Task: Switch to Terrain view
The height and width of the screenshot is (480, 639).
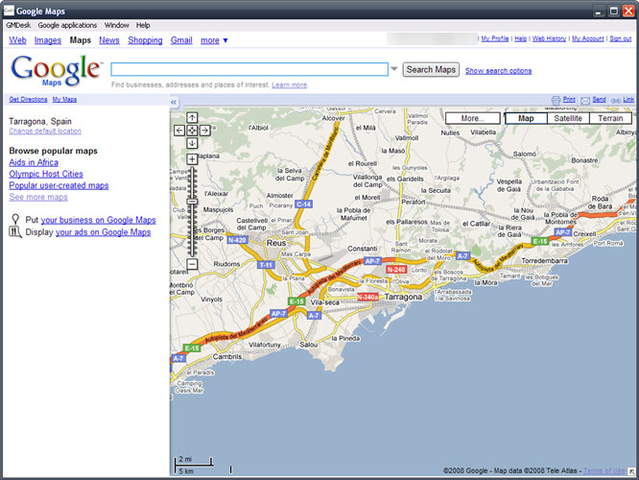Action: tap(610, 118)
